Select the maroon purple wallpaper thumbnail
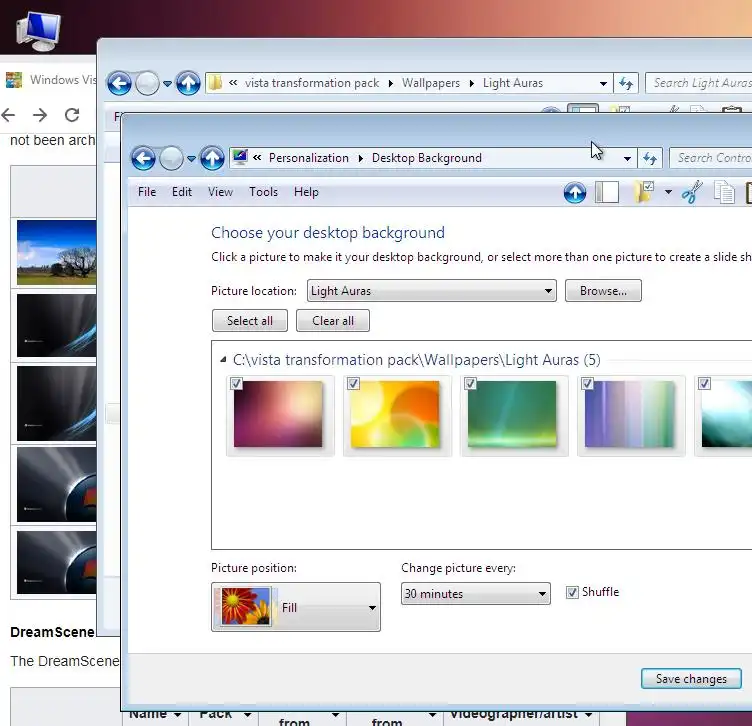The width and height of the screenshot is (752, 726). pos(278,414)
